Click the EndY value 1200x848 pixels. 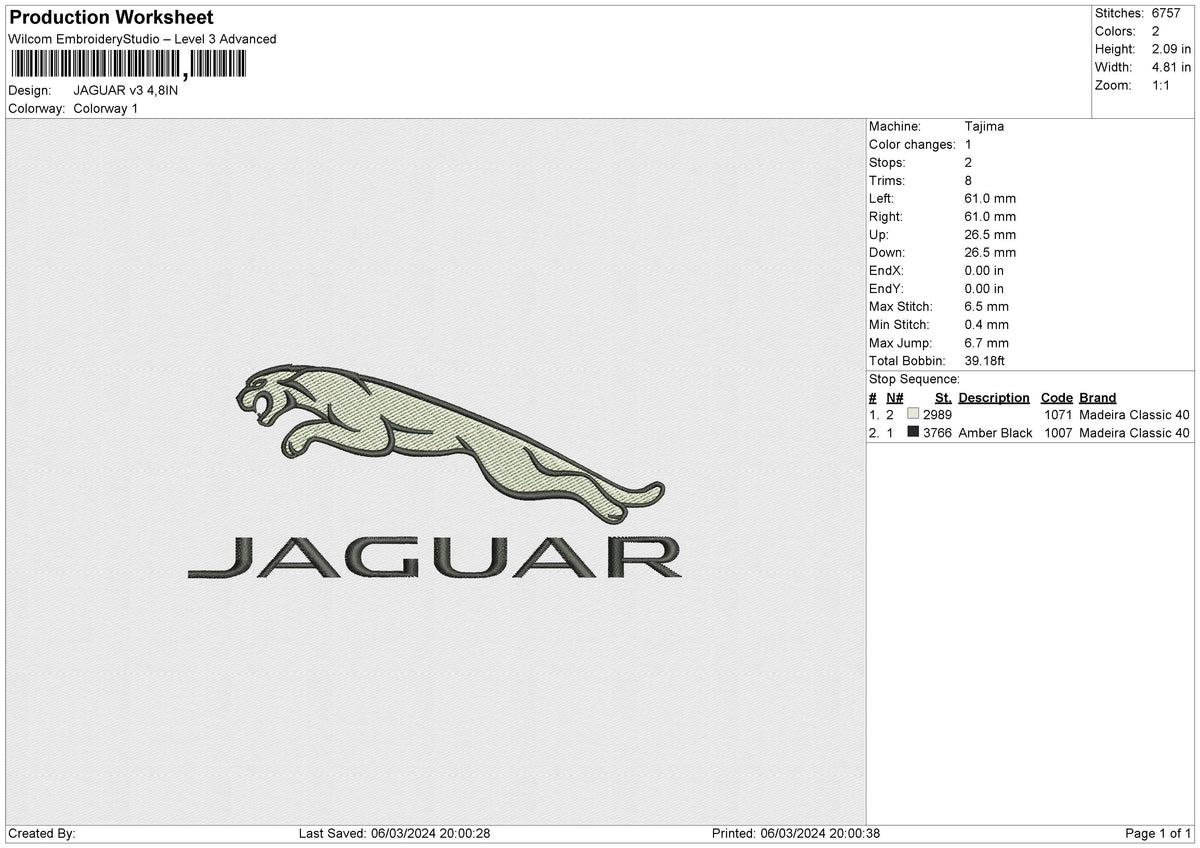pos(984,288)
